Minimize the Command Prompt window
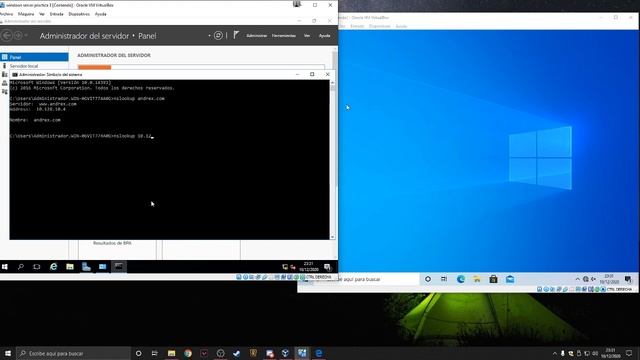 [297, 74]
